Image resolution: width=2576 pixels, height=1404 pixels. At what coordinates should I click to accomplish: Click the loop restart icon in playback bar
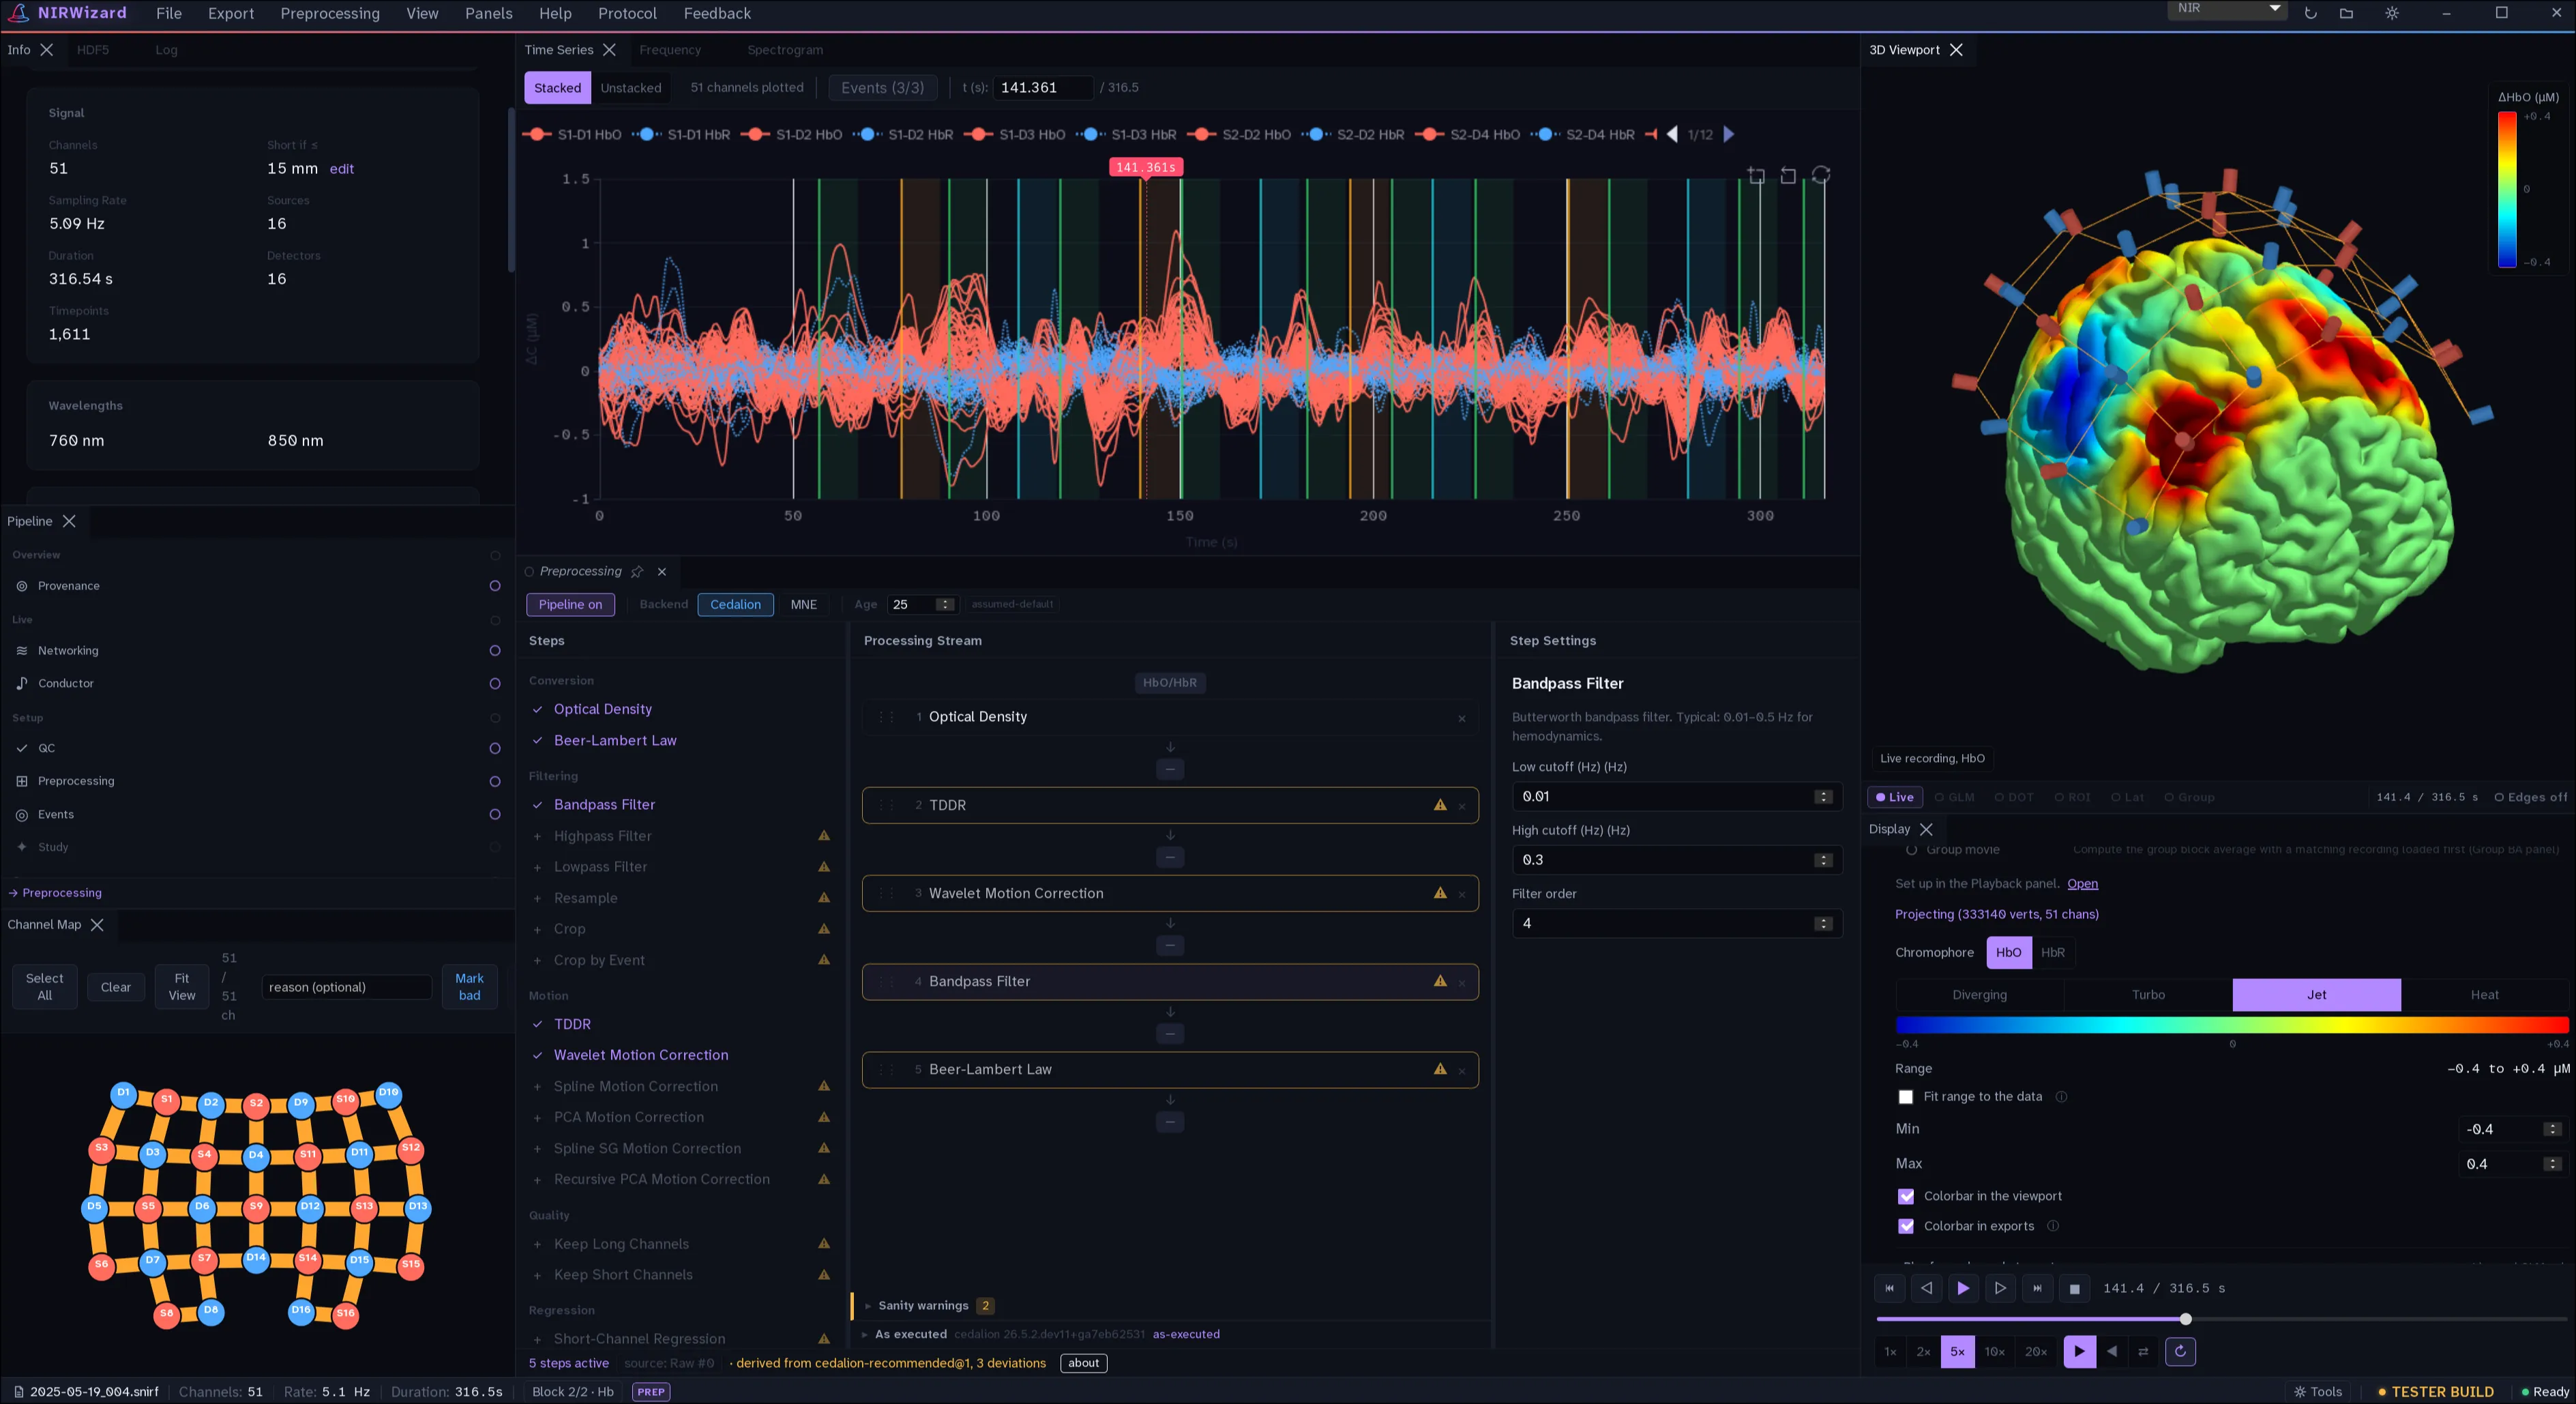tap(2180, 1351)
